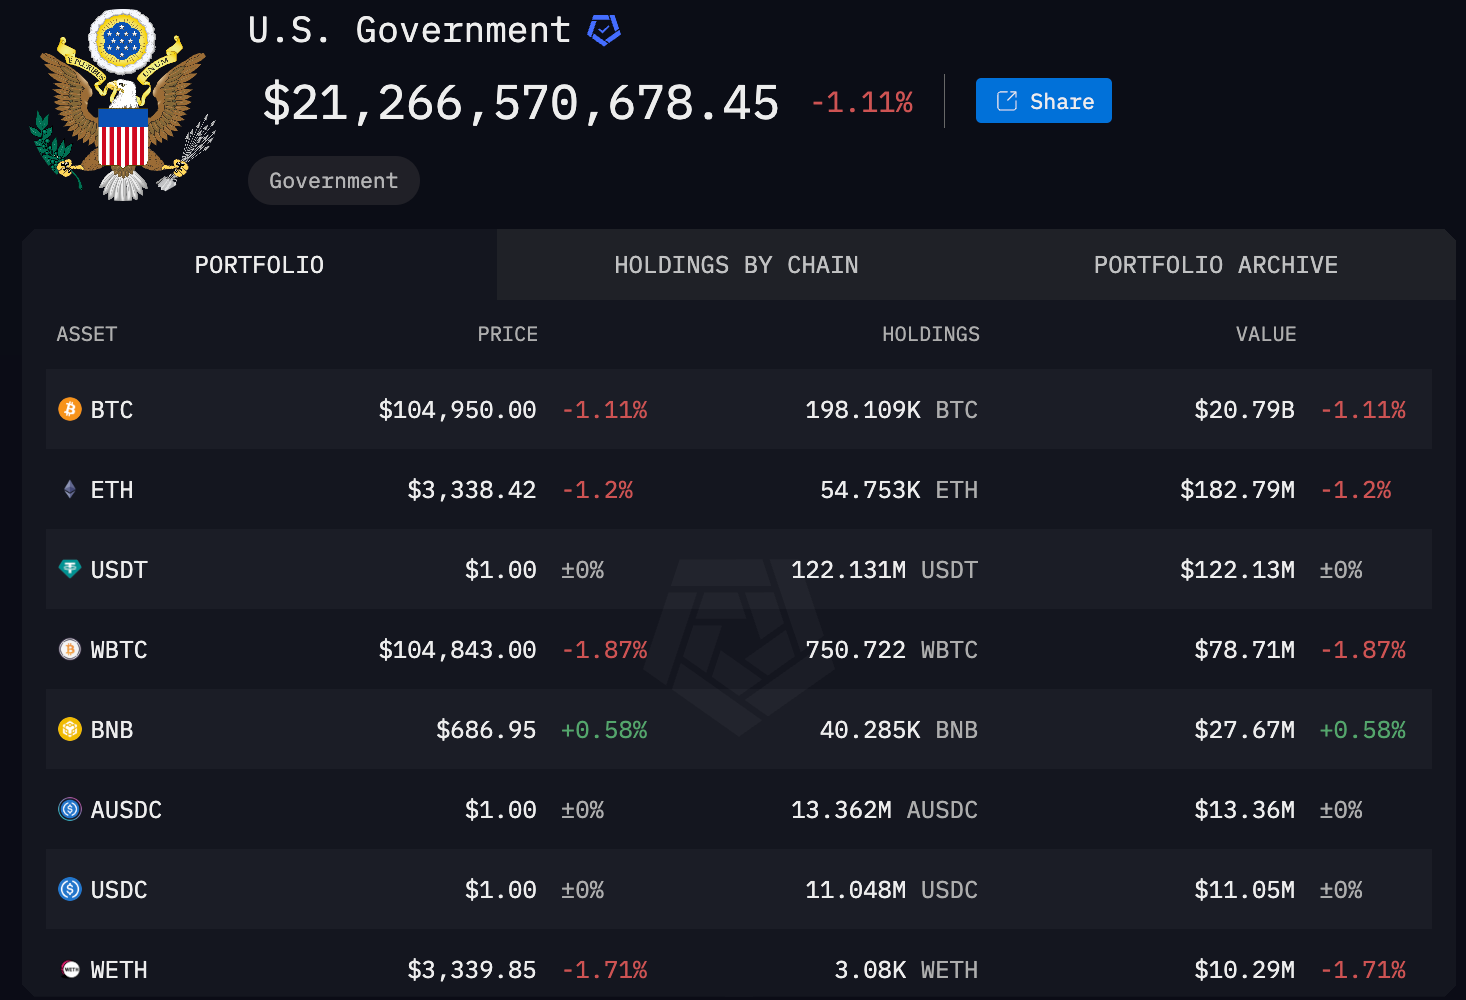This screenshot has width=1466, height=1000.
Task: Open the ETH asset link
Action: [x=112, y=490]
